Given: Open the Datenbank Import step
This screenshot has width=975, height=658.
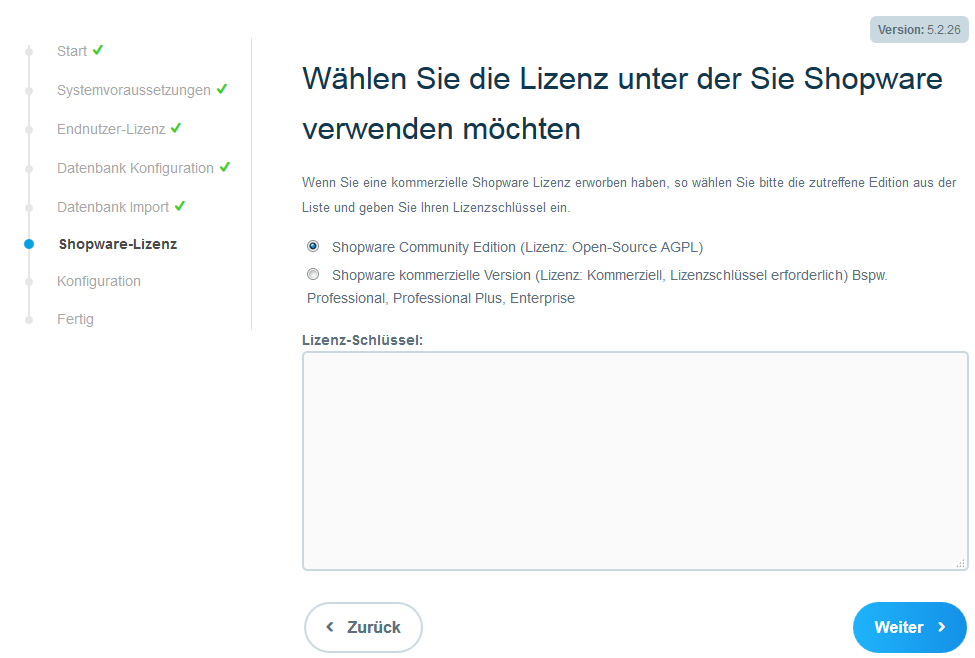Looking at the screenshot, I should pos(113,207).
